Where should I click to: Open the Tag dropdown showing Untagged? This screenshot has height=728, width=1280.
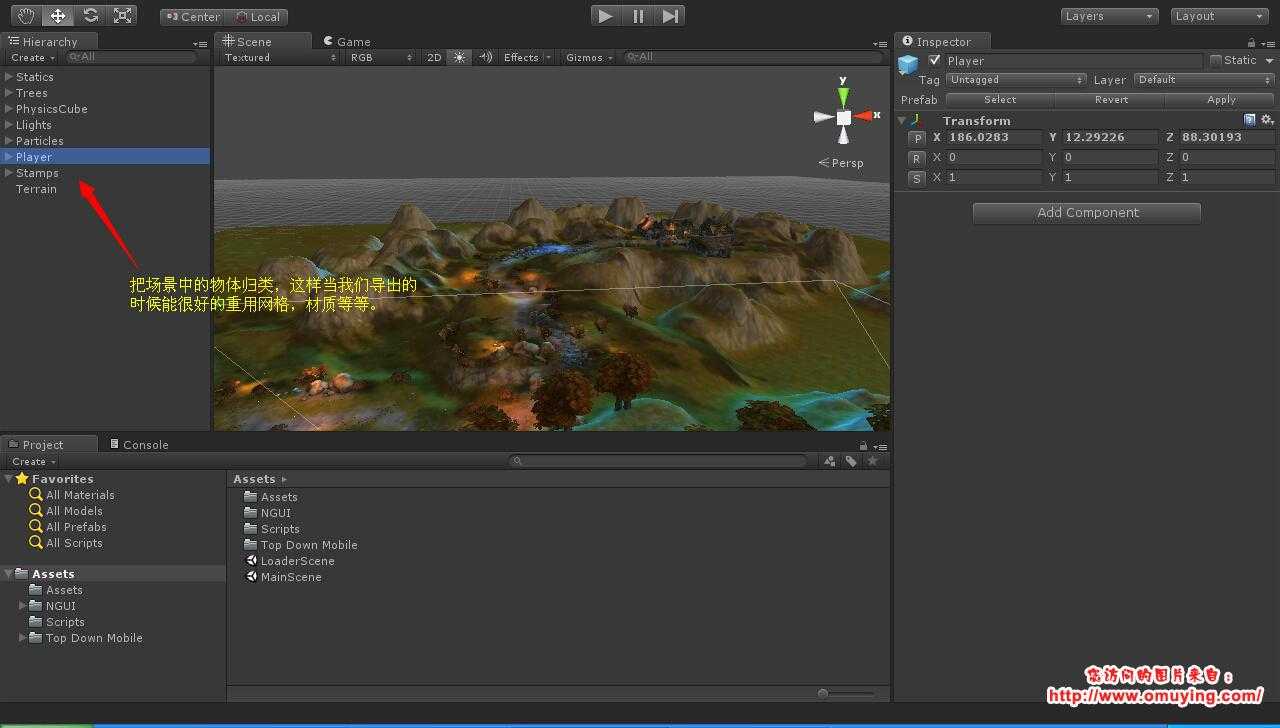[x=1016, y=79]
